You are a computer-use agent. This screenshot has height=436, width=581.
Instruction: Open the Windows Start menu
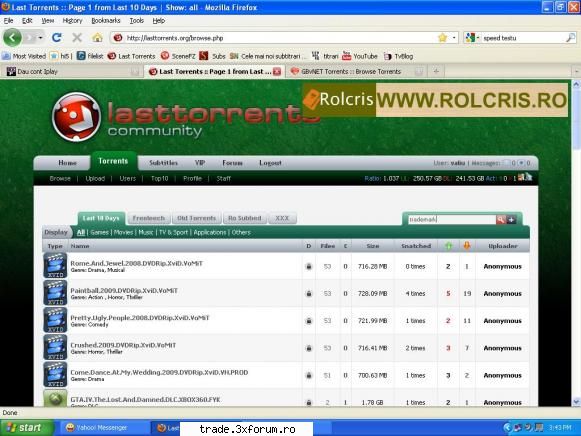[27, 428]
